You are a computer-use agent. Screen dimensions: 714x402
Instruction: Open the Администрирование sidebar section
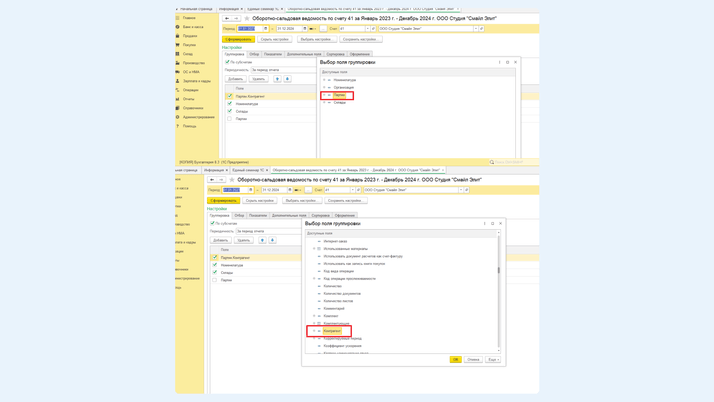[x=198, y=117]
